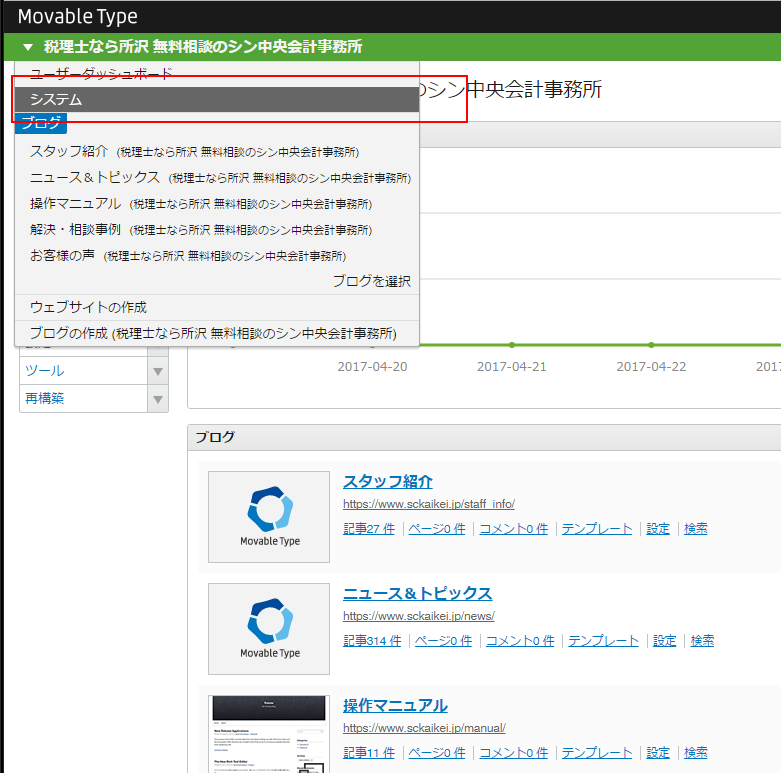781x773 pixels.
Task: Open ページ0件 for スタッフ紹介
Action: coord(437,528)
